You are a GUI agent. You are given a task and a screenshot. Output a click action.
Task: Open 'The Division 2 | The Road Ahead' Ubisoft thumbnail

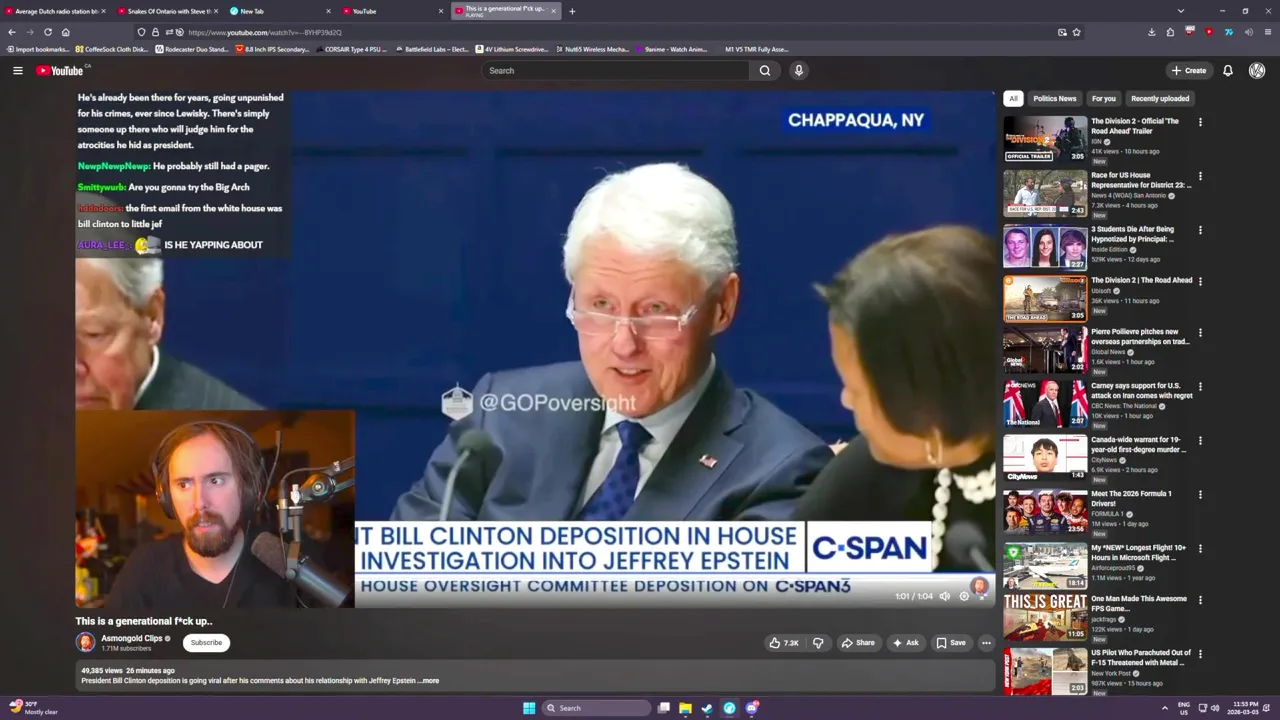[1045, 298]
